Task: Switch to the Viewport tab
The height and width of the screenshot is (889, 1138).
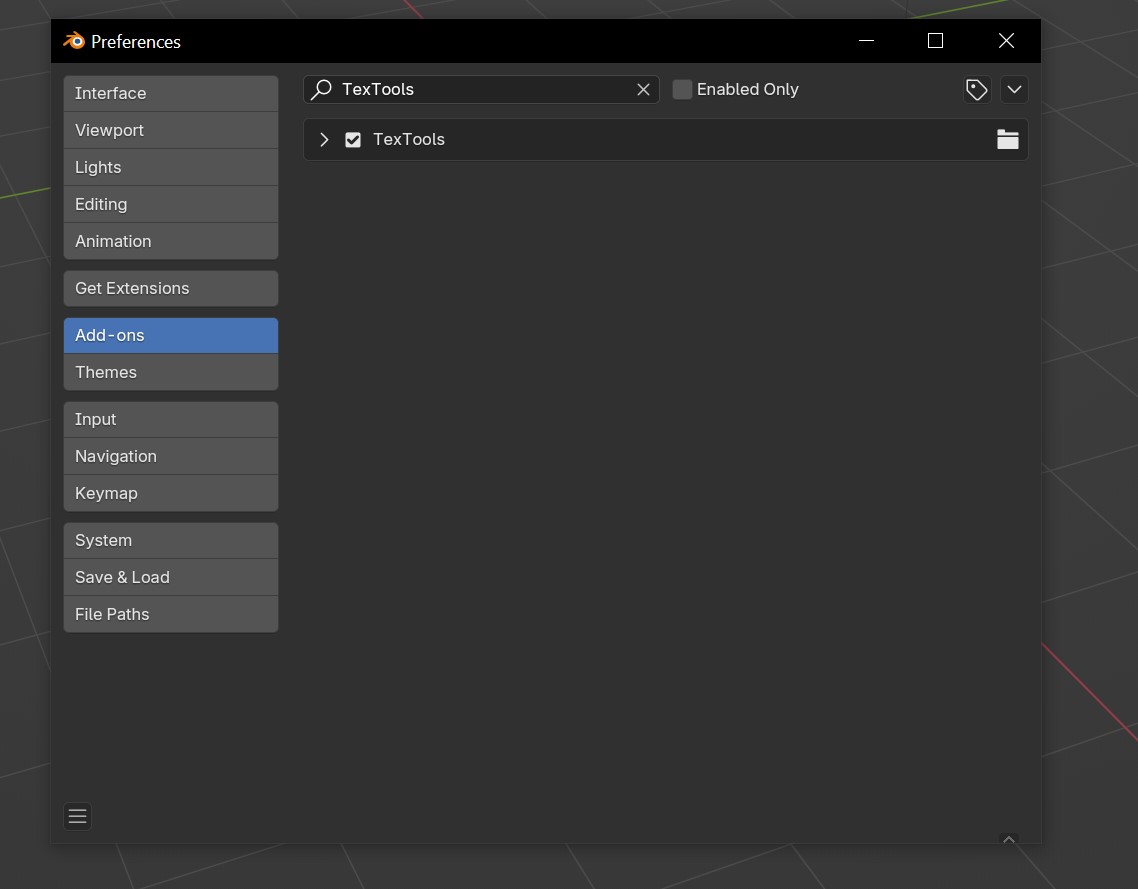Action: coord(171,131)
